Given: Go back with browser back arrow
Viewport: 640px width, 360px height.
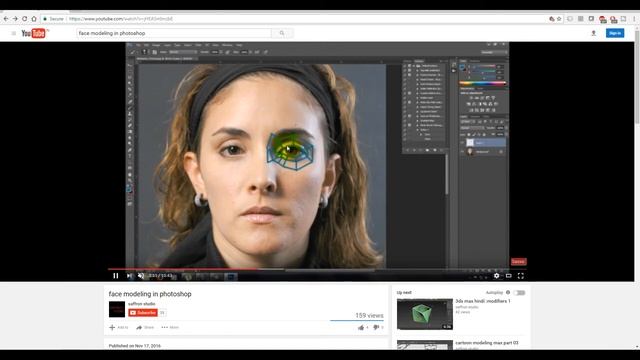Looking at the screenshot, I should 6,19.
